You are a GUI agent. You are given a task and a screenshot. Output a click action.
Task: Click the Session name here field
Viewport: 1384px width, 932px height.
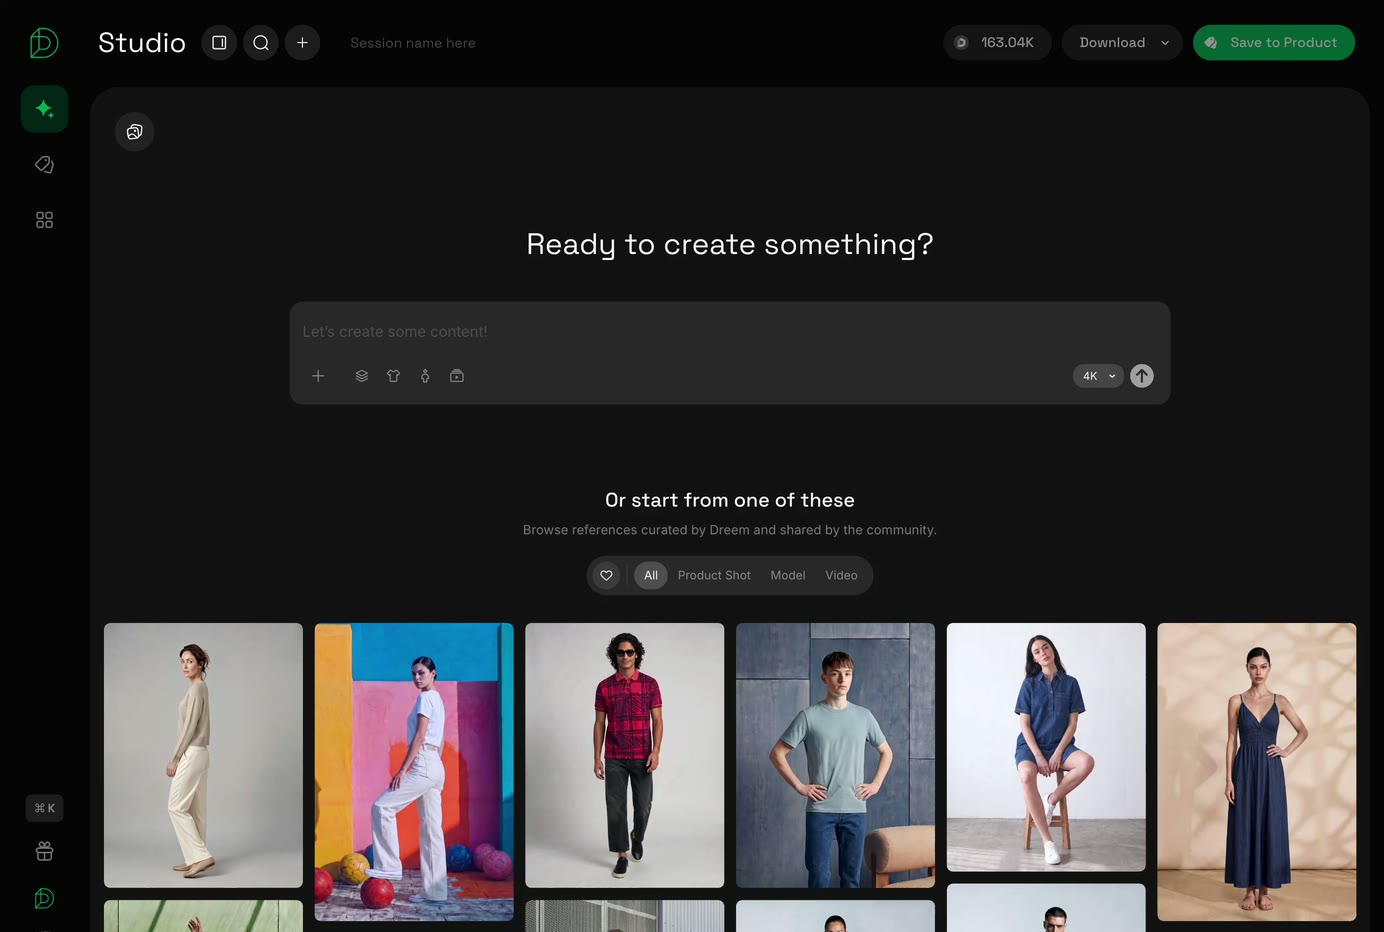[x=413, y=43]
